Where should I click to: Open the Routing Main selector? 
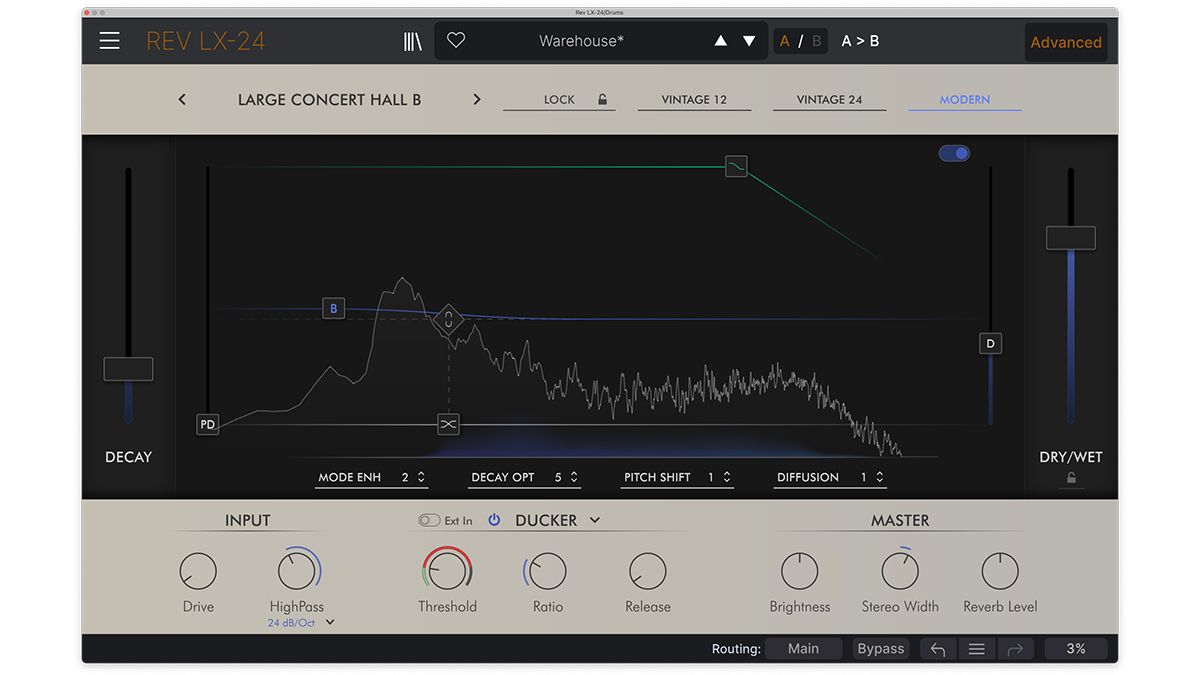coord(803,649)
